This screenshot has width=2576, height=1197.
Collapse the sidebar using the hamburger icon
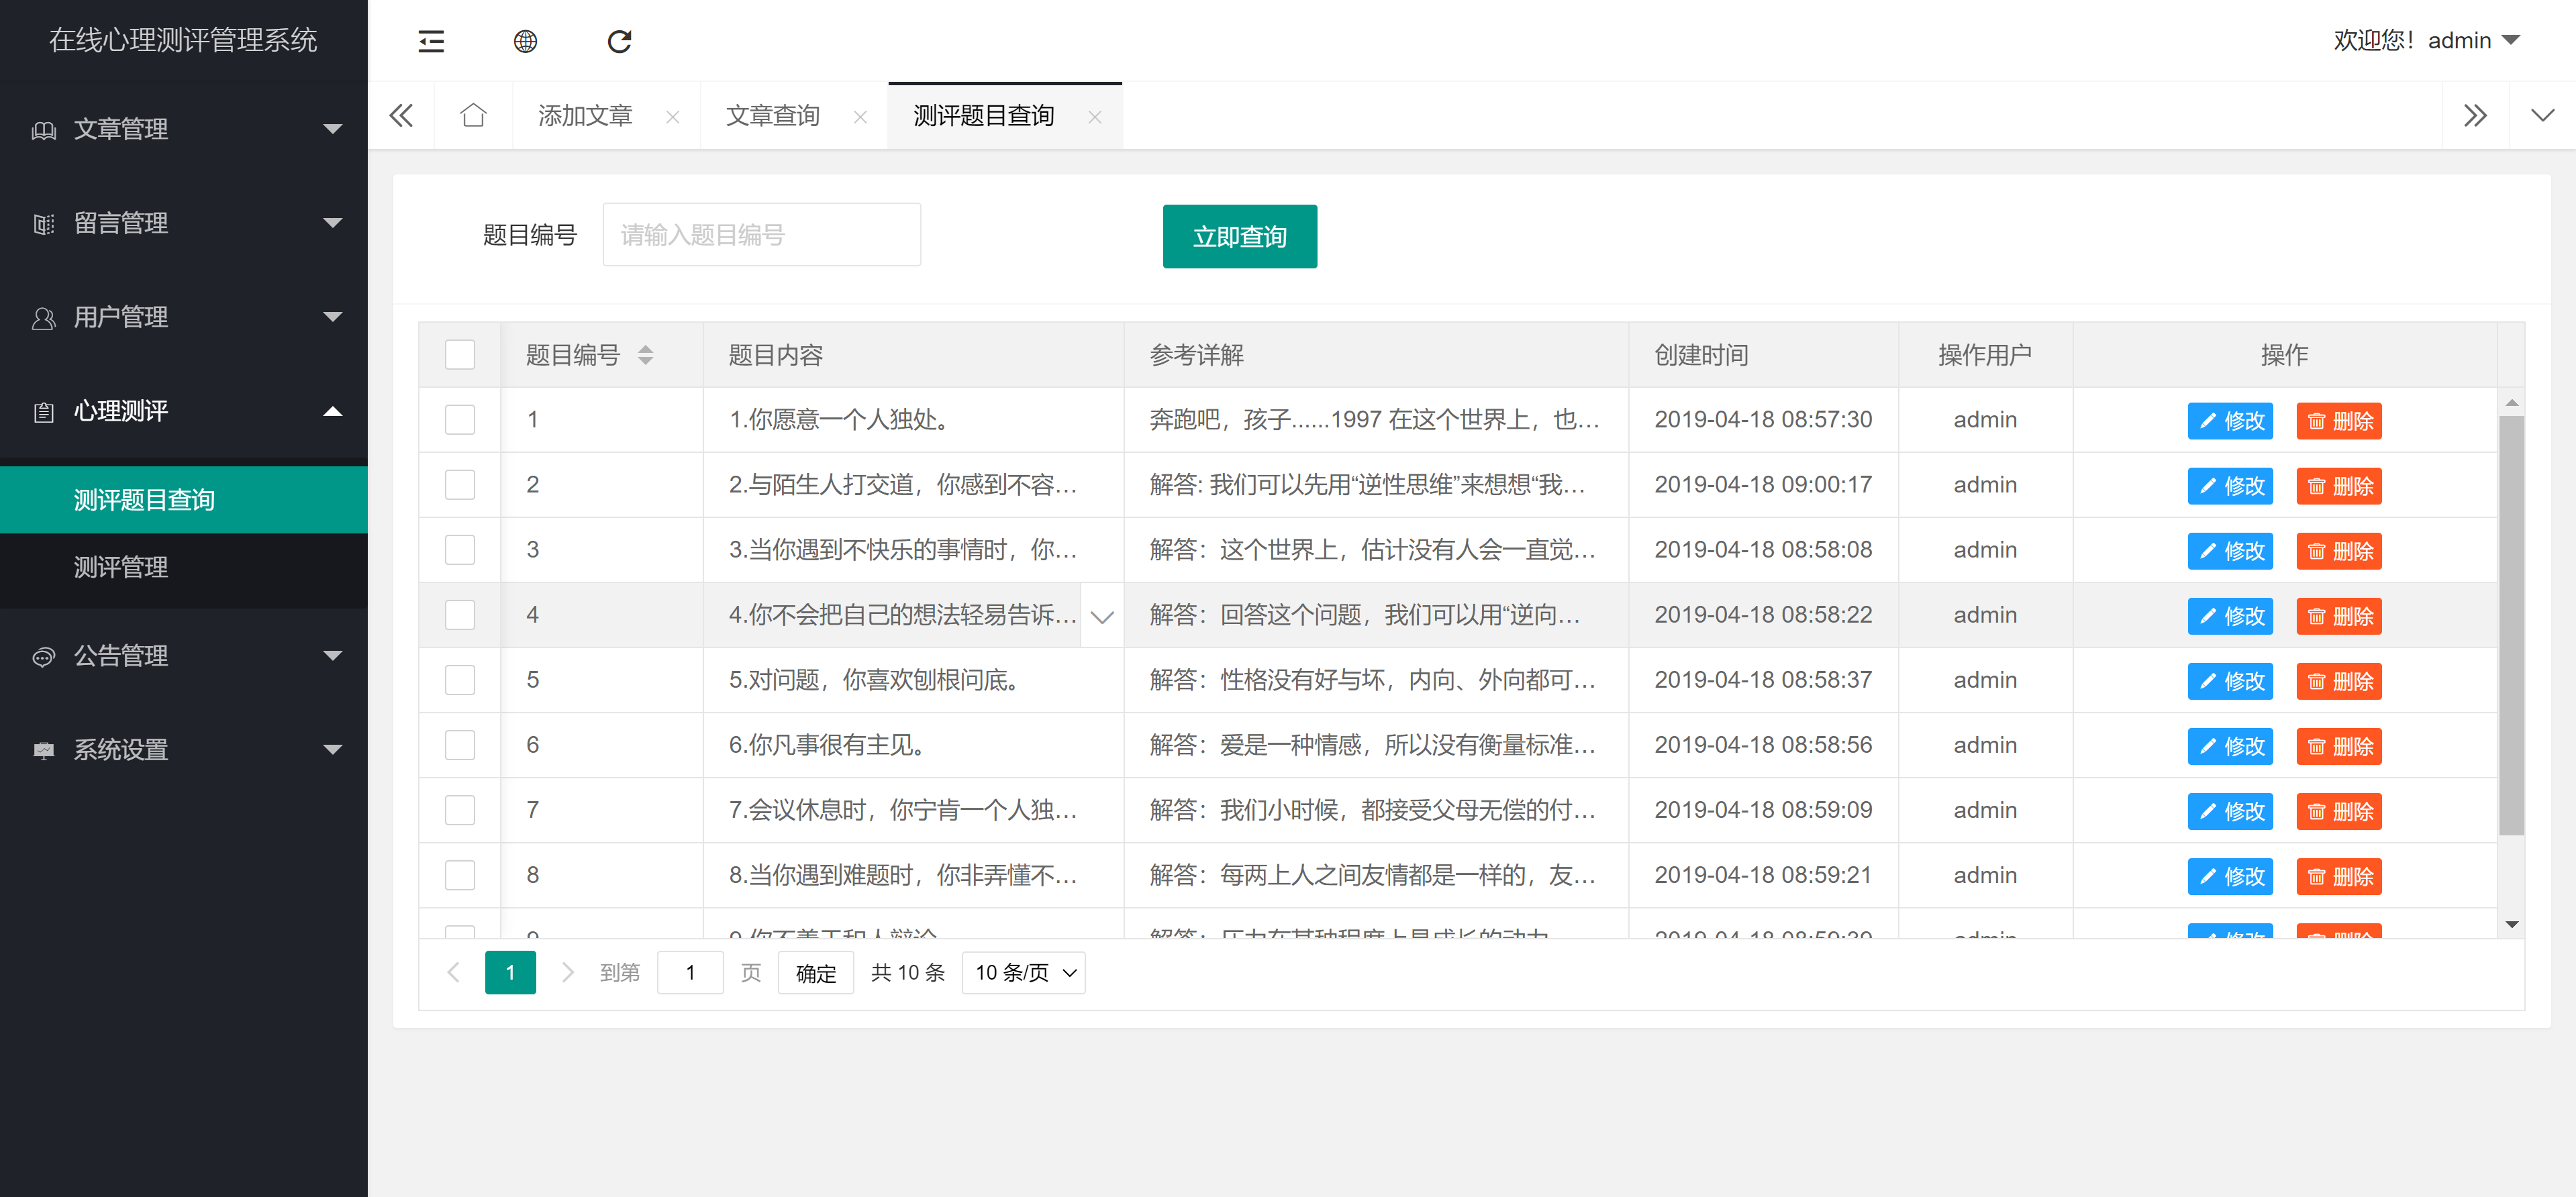coord(430,41)
